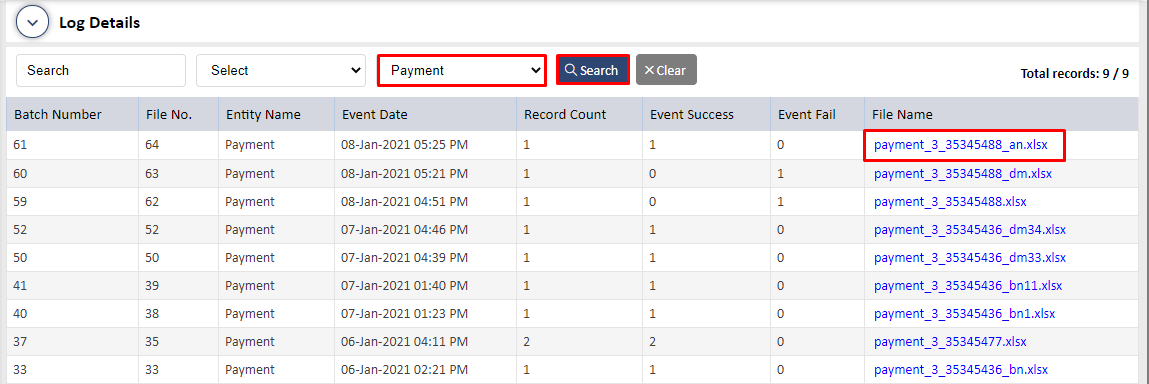Collapse the Log Details section chevron
Image resolution: width=1149 pixels, height=384 pixels.
(x=32, y=22)
